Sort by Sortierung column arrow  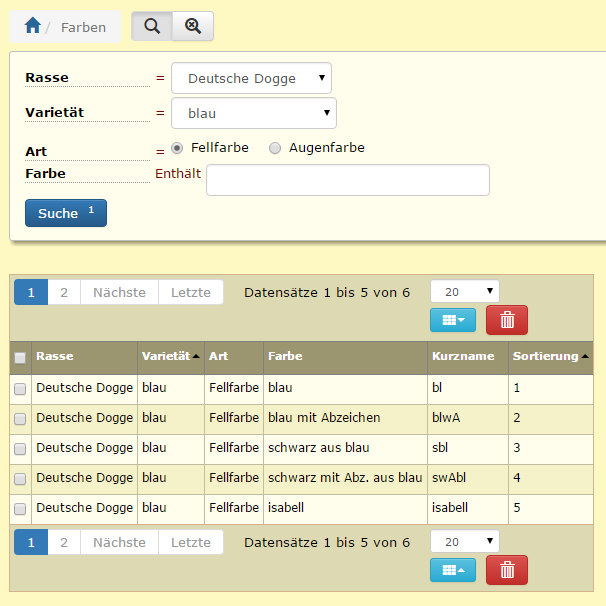click(x=585, y=356)
